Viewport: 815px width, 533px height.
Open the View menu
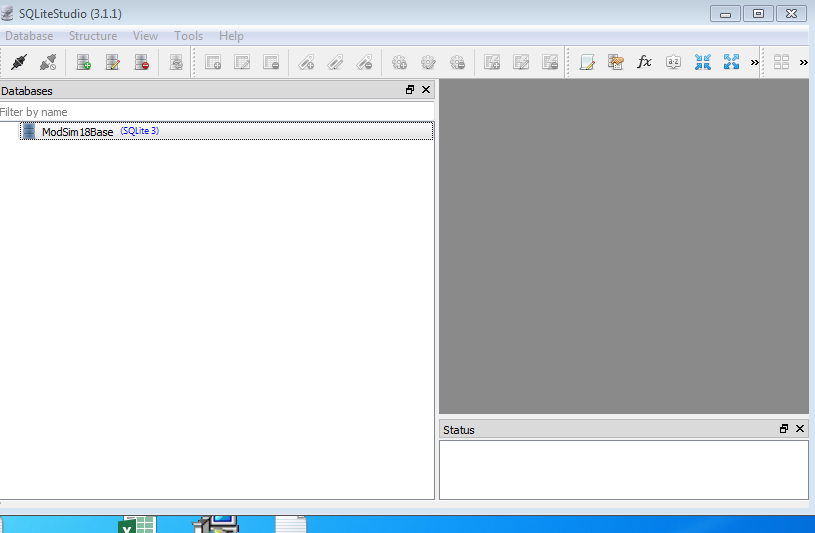pos(146,36)
